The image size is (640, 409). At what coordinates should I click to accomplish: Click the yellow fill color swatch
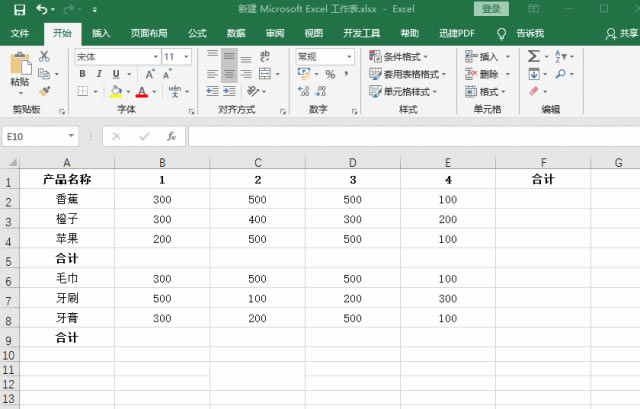(x=116, y=92)
